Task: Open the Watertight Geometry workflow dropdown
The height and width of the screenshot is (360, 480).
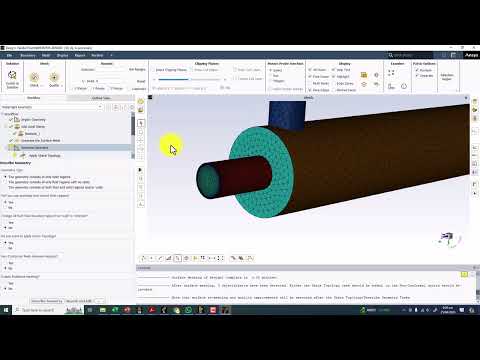Action: pos(100,107)
